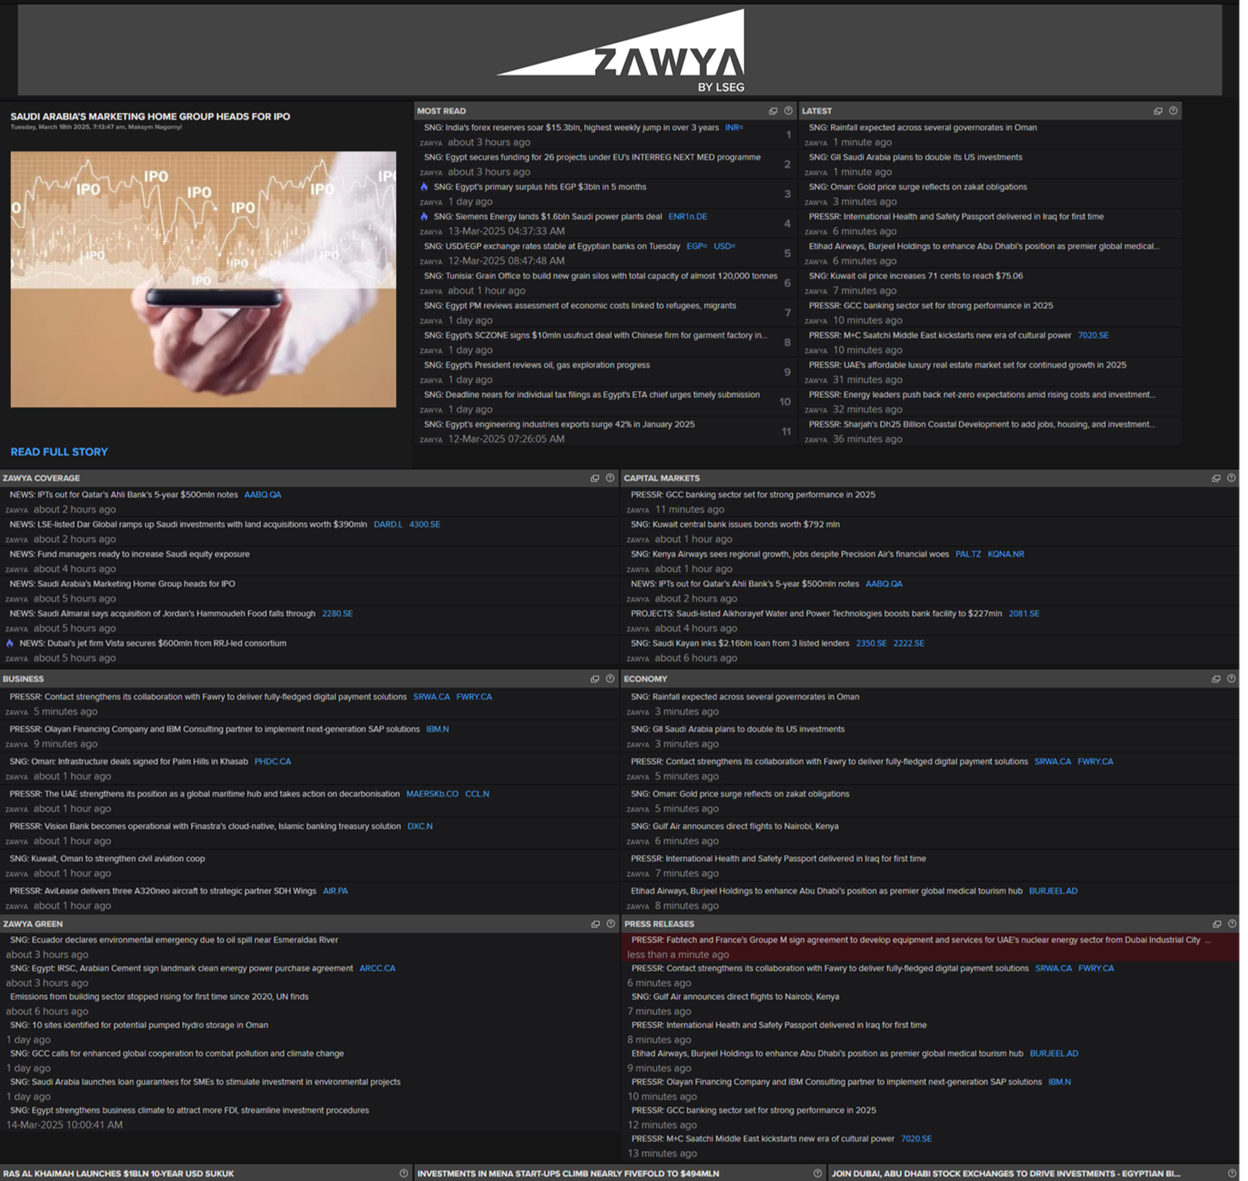Click help icon on Ras Al Khaimah sukuk panel
The height and width of the screenshot is (1181, 1248).
pyautogui.click(x=404, y=1174)
